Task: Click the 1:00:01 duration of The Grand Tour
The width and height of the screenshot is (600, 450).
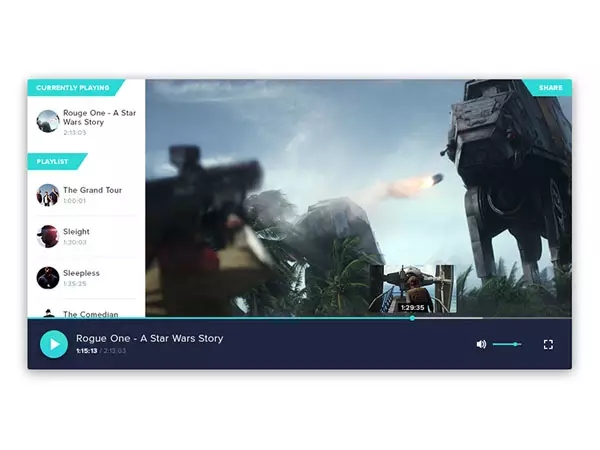Action: click(75, 201)
